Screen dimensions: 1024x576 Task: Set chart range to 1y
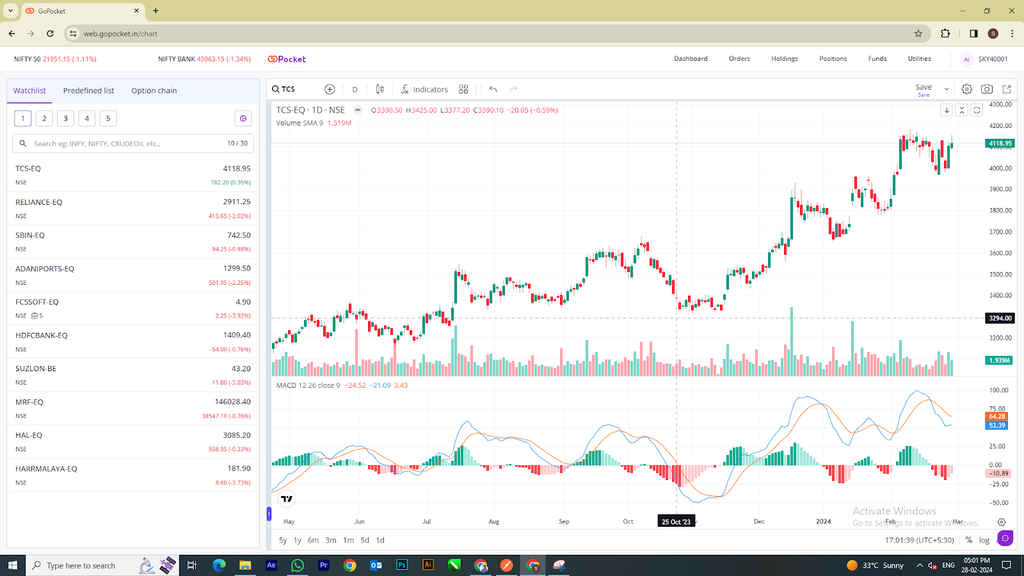(x=298, y=540)
